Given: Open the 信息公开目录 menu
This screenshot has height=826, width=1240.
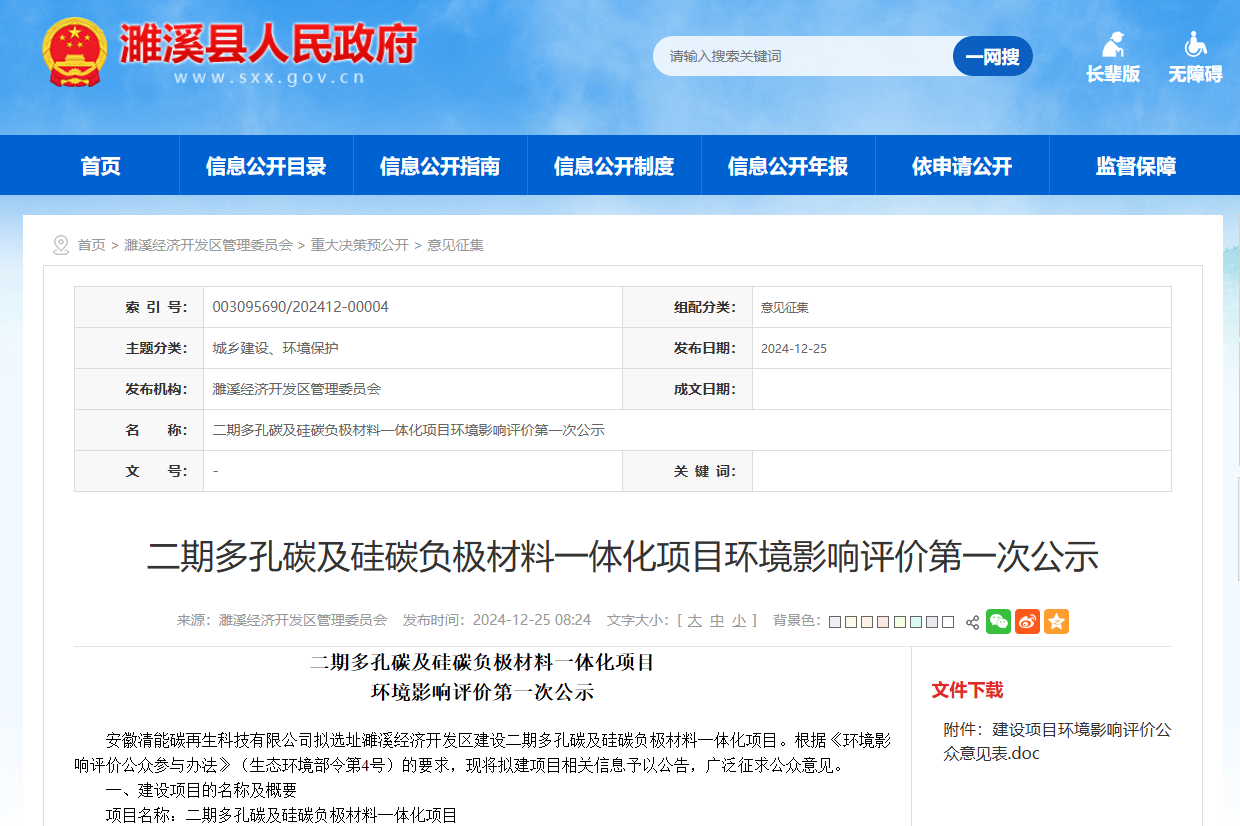Looking at the screenshot, I should click(x=266, y=166).
